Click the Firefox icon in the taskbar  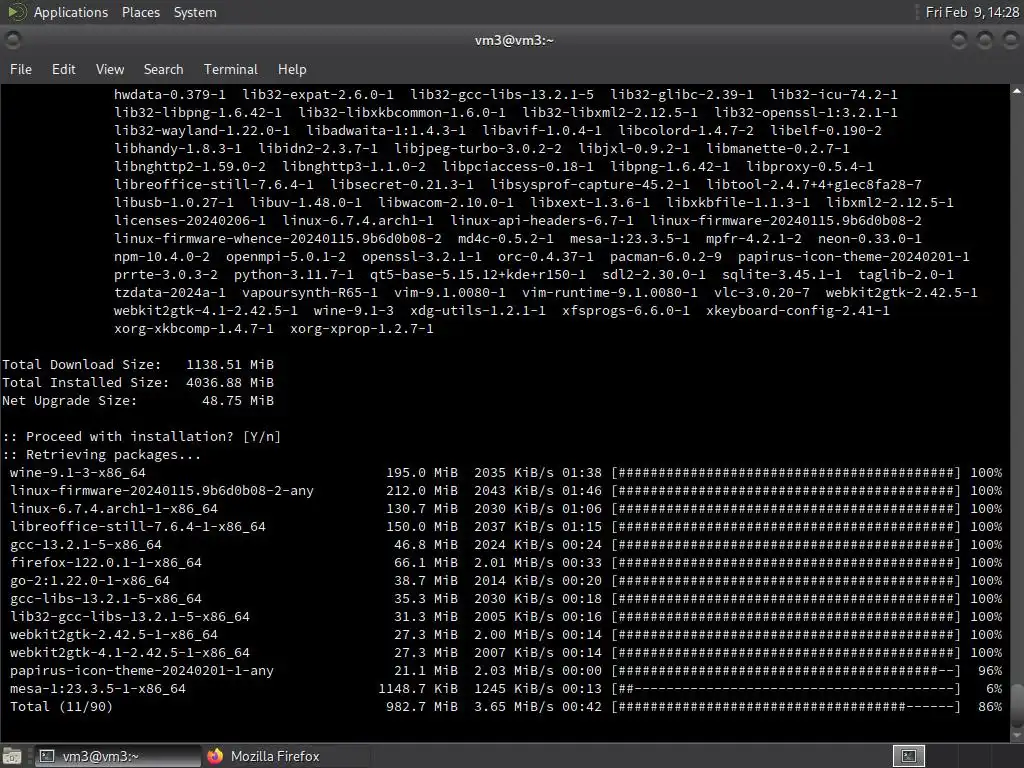tap(215, 756)
